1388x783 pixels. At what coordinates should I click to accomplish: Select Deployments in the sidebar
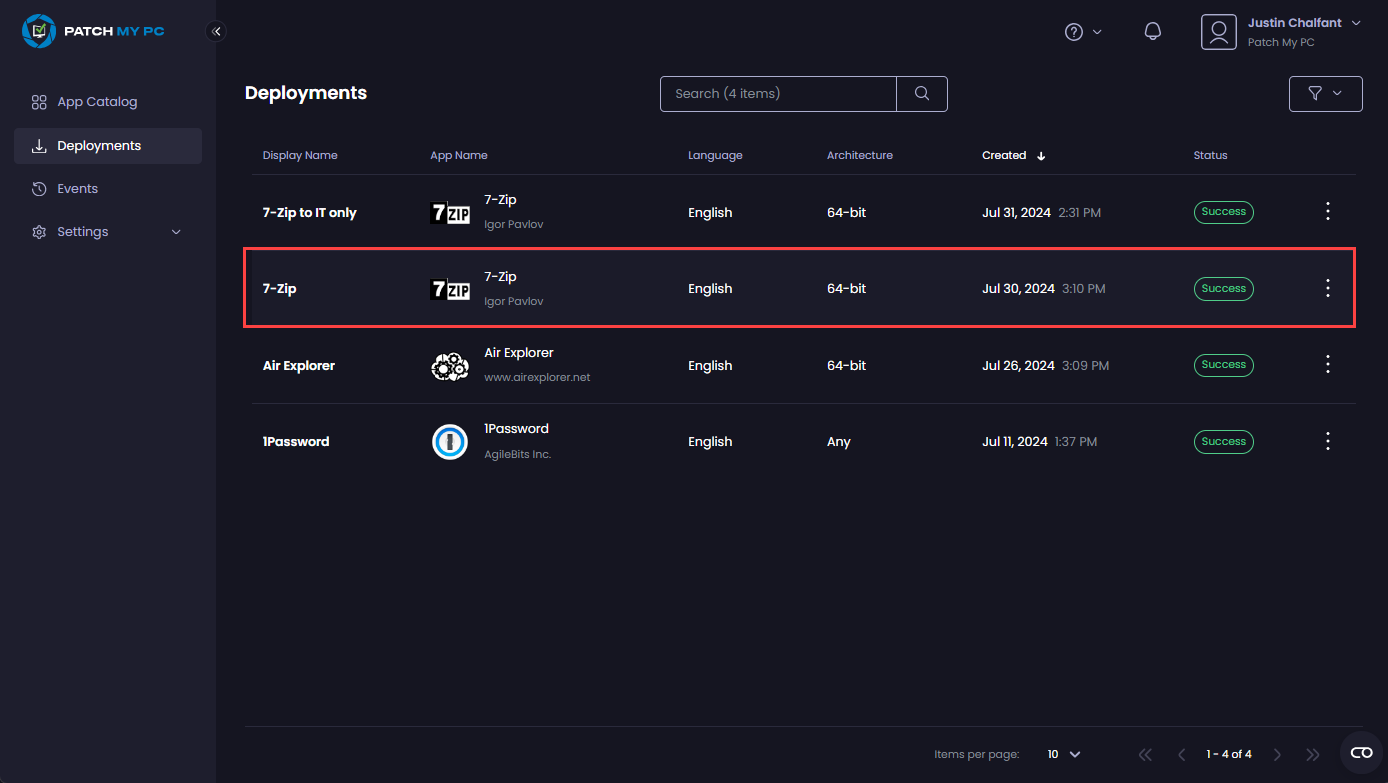pos(99,146)
